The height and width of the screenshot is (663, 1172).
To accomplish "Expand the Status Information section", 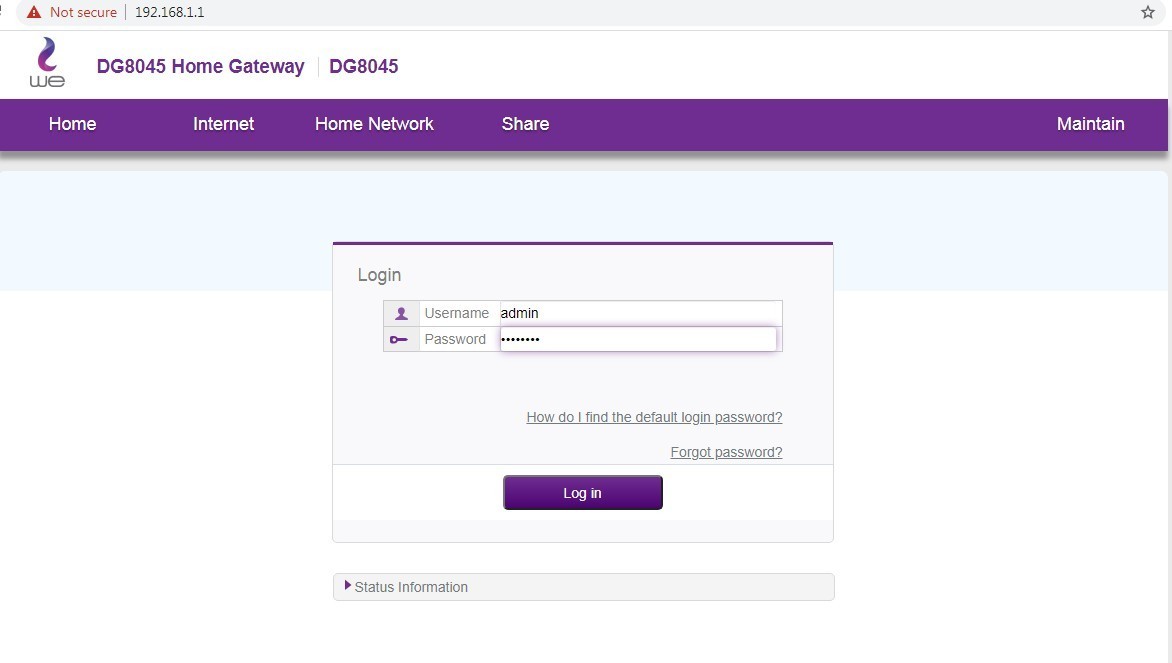I will tap(411, 587).
